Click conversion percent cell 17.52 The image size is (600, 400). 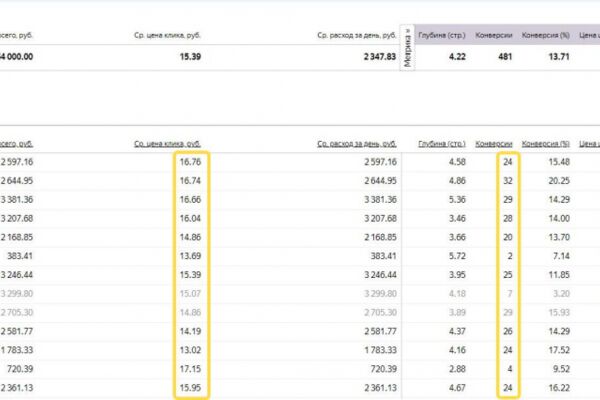tap(559, 350)
